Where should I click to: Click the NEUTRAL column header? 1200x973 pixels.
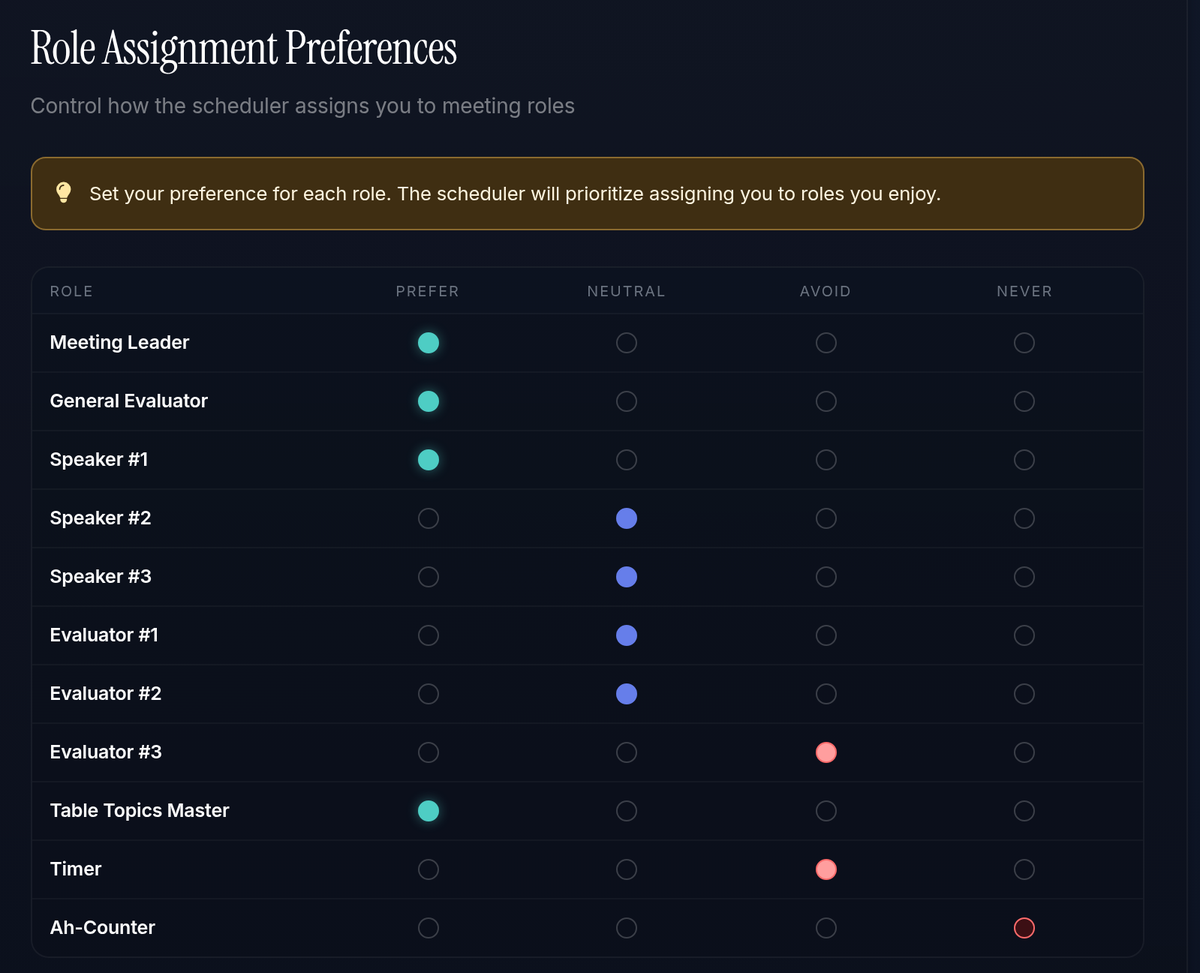[626, 291]
